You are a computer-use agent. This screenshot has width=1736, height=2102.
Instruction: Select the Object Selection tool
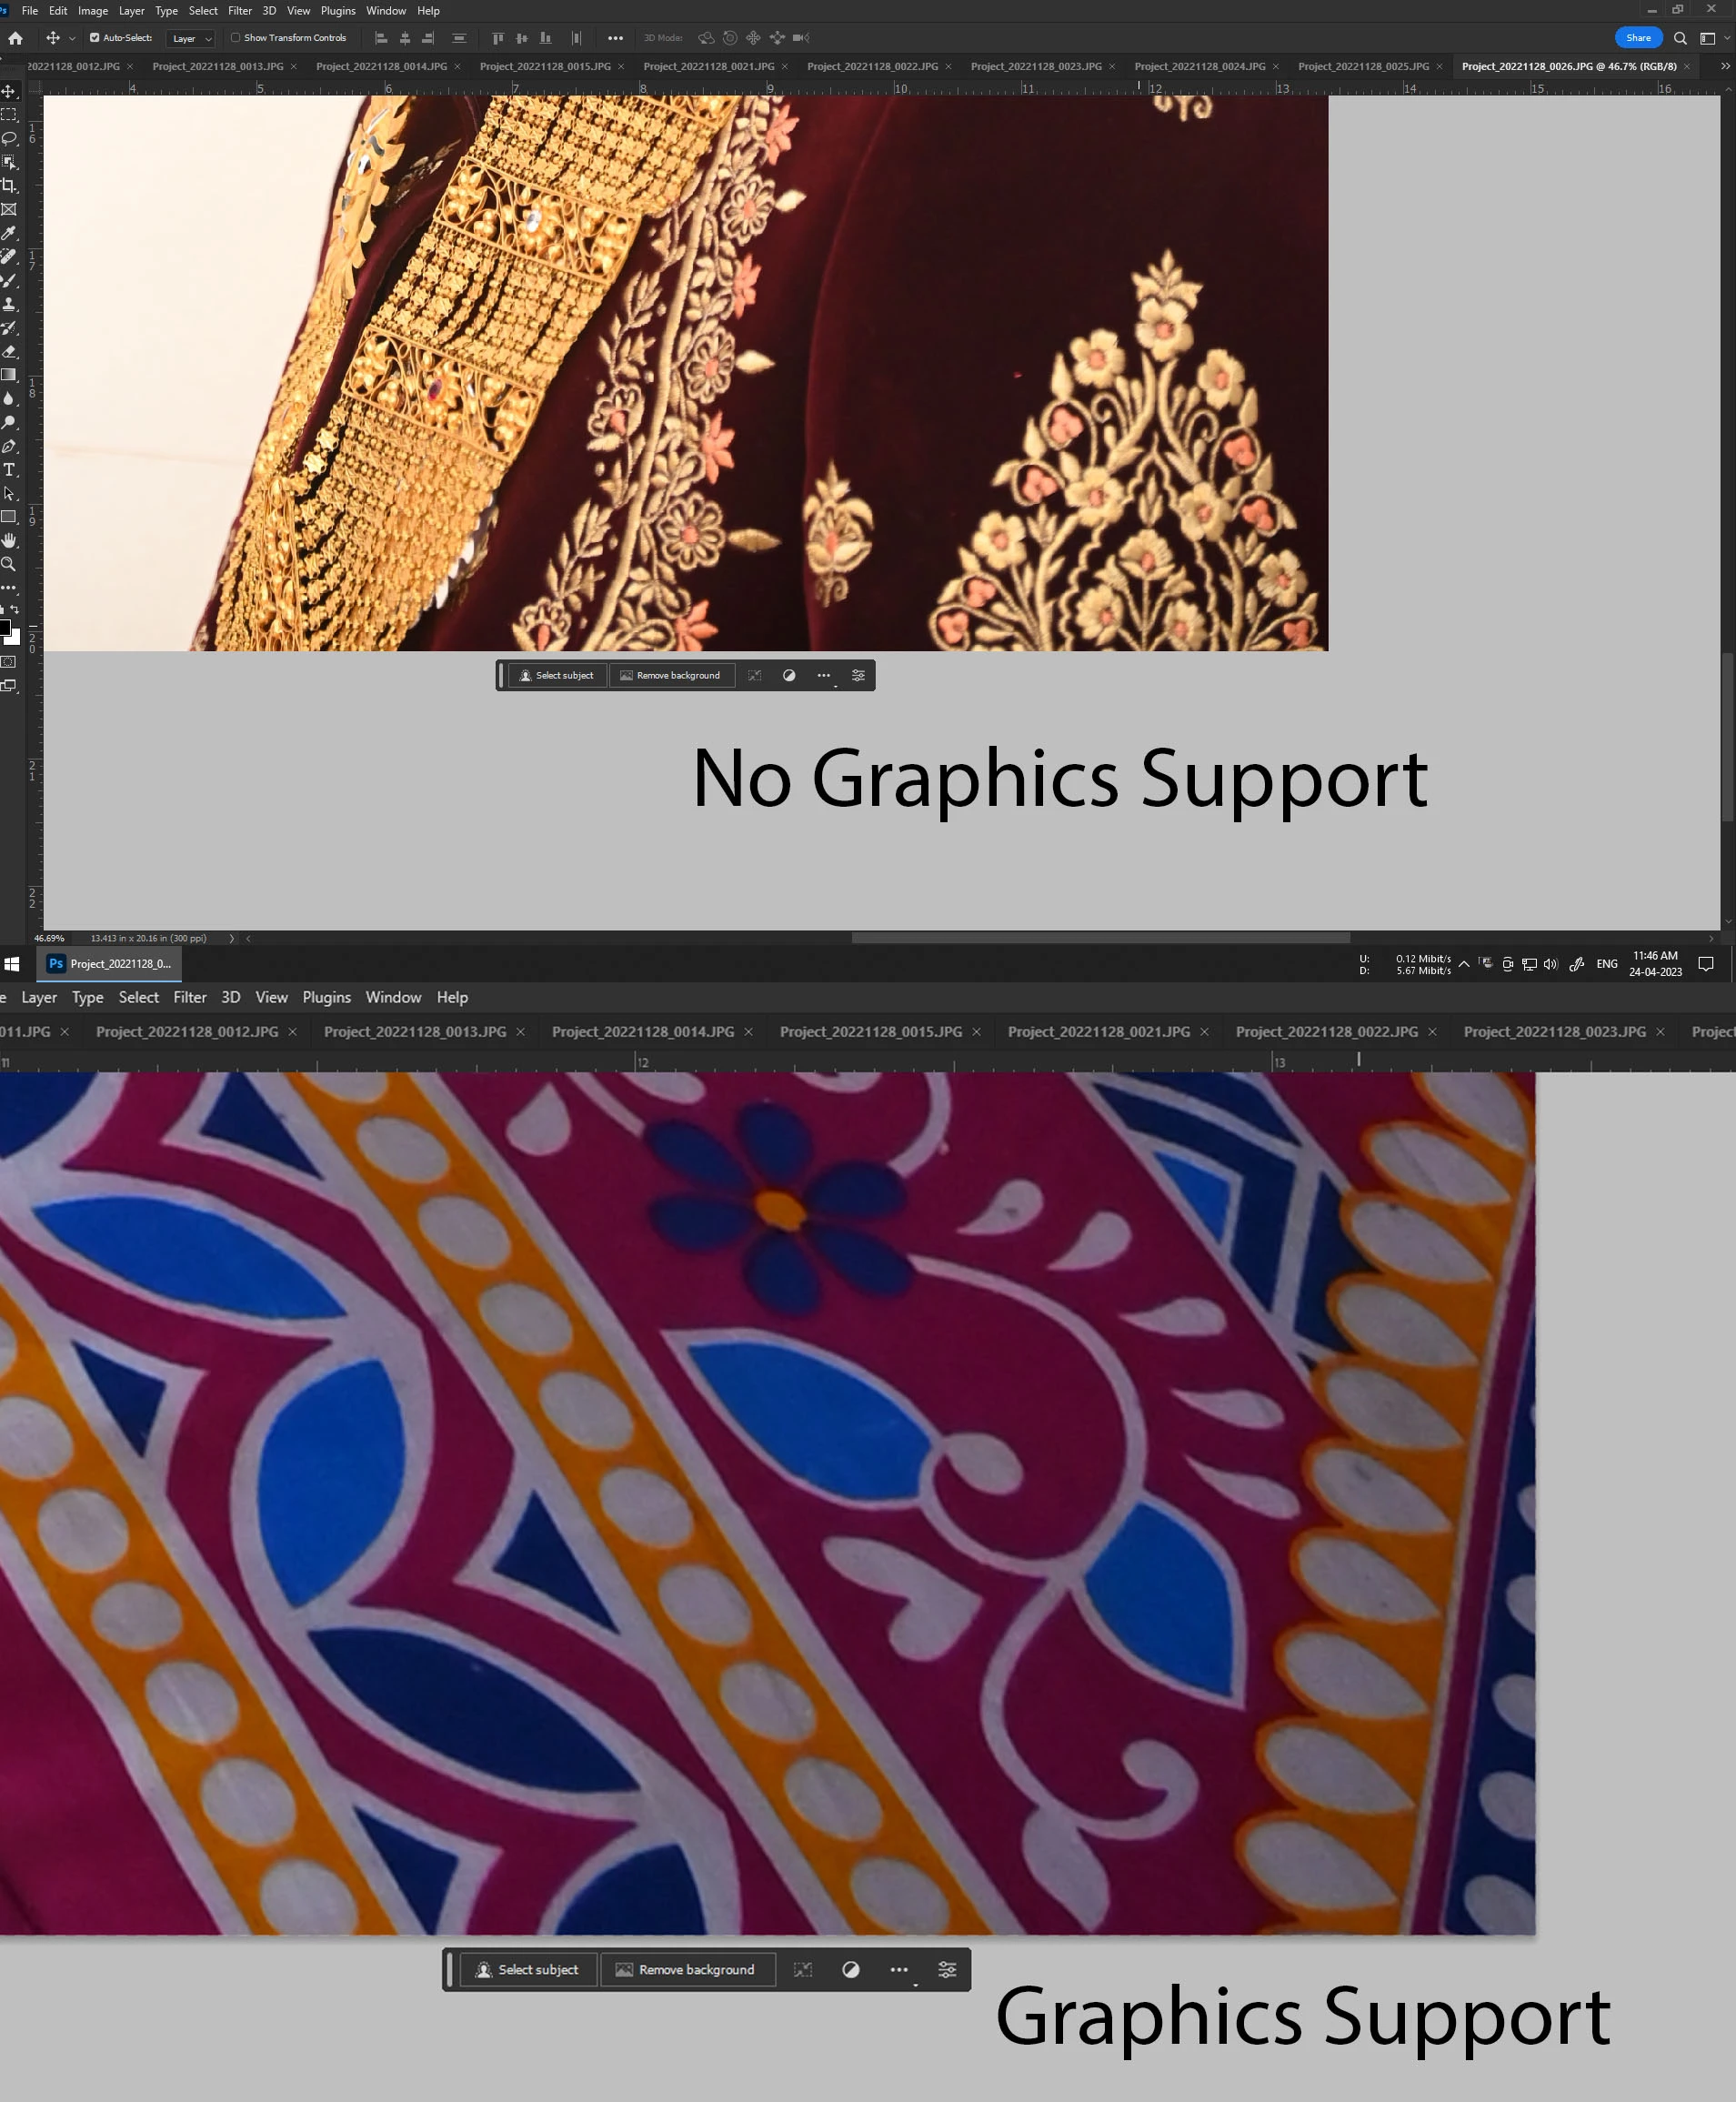[9, 162]
